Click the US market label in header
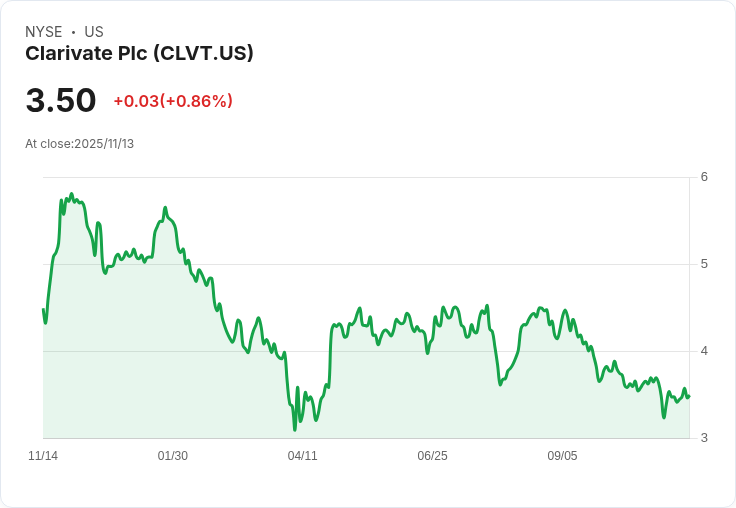736x508 pixels. click(x=94, y=32)
